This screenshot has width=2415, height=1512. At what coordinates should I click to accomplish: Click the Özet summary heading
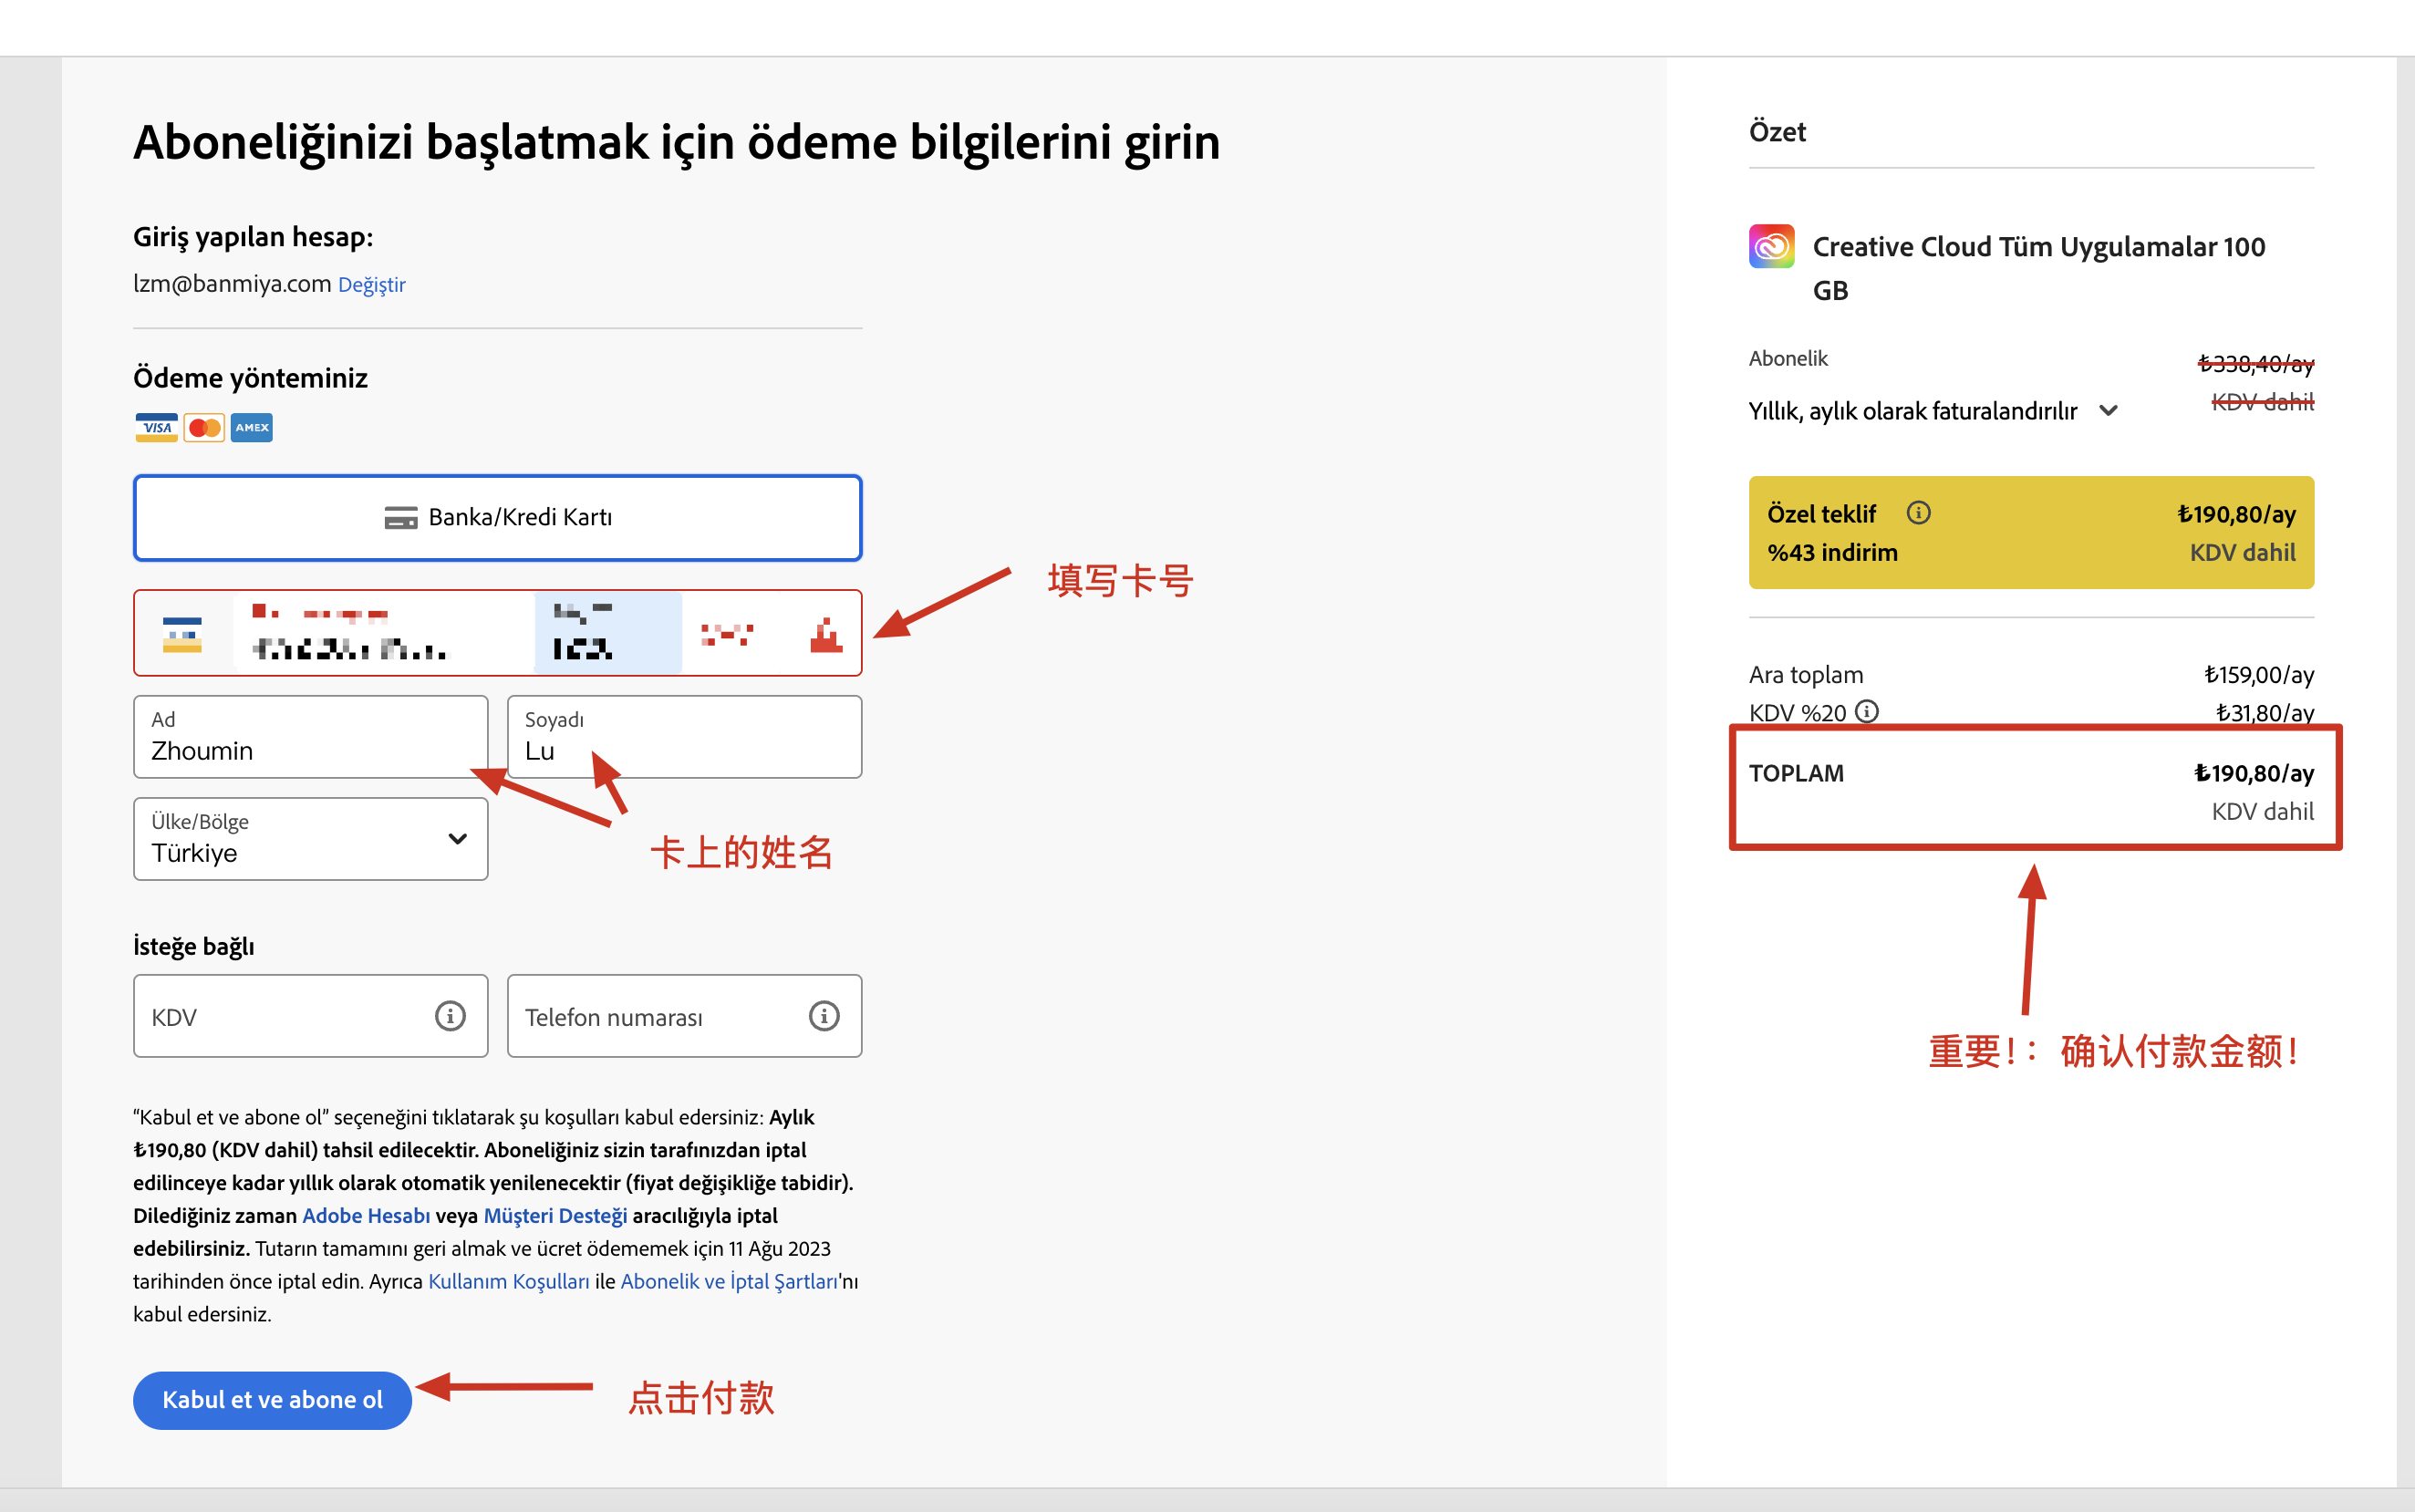click(1777, 132)
